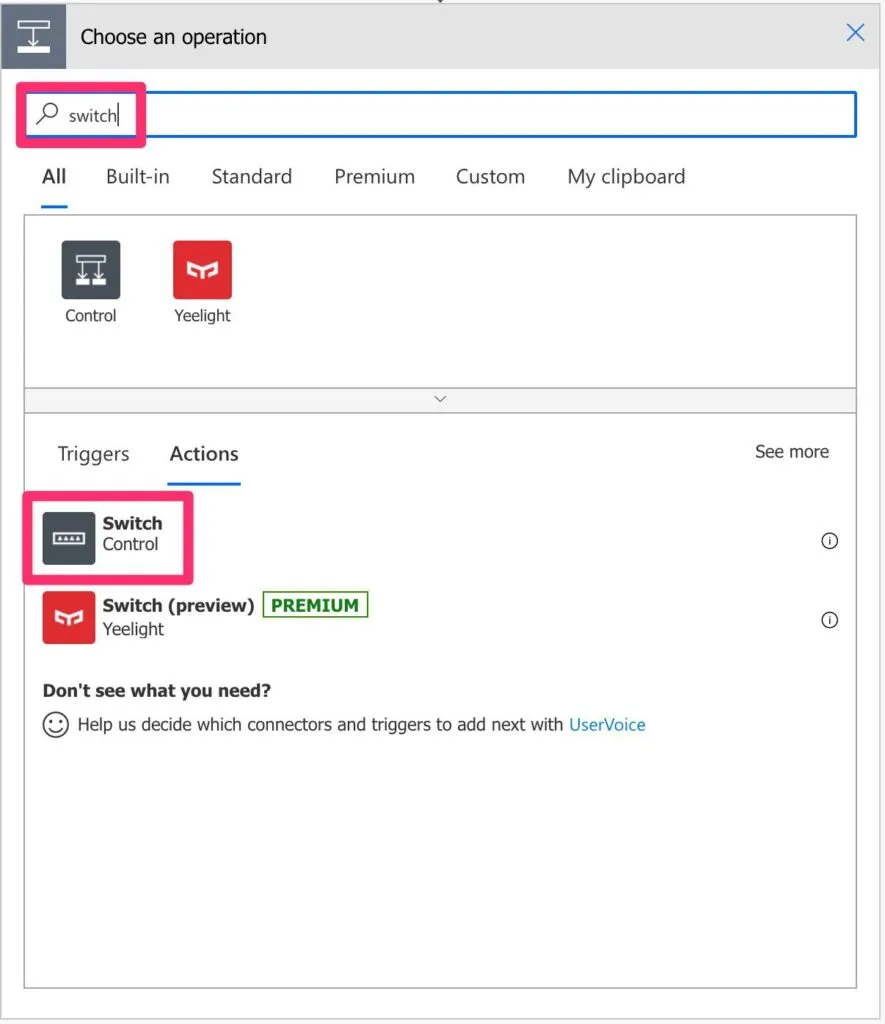The width and height of the screenshot is (885, 1024).
Task: Click the See more link
Action: (791, 452)
